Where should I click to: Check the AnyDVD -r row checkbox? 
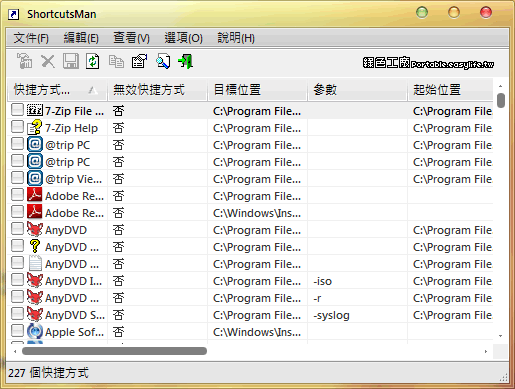pos(17,297)
